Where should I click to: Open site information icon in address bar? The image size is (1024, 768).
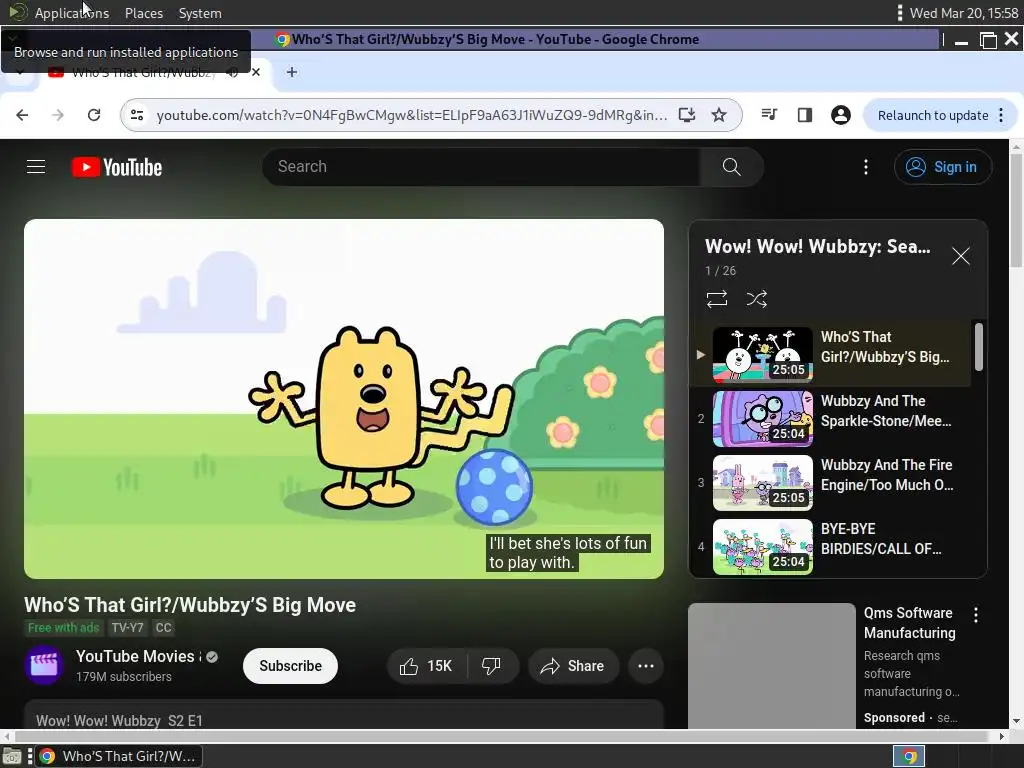coord(137,115)
